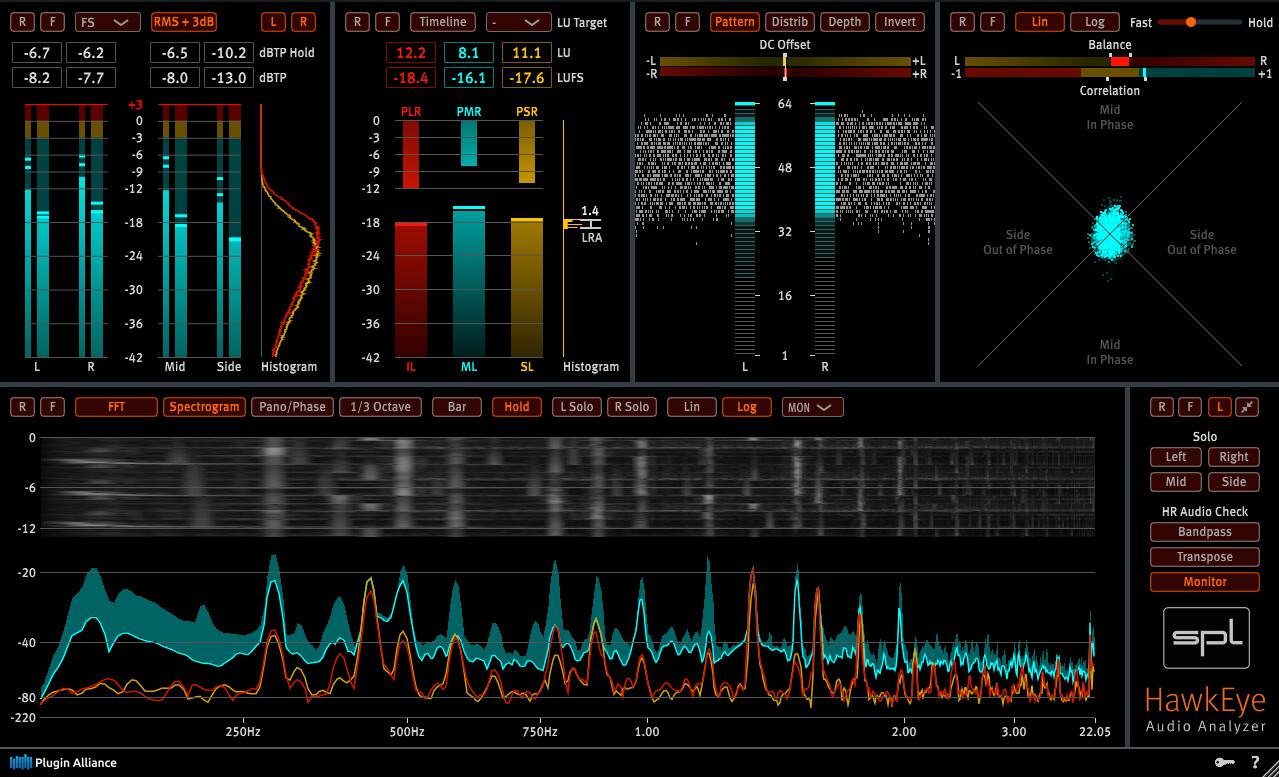Click the Bandpass button
Screen dimensions: 1279x777
pos(1204,532)
